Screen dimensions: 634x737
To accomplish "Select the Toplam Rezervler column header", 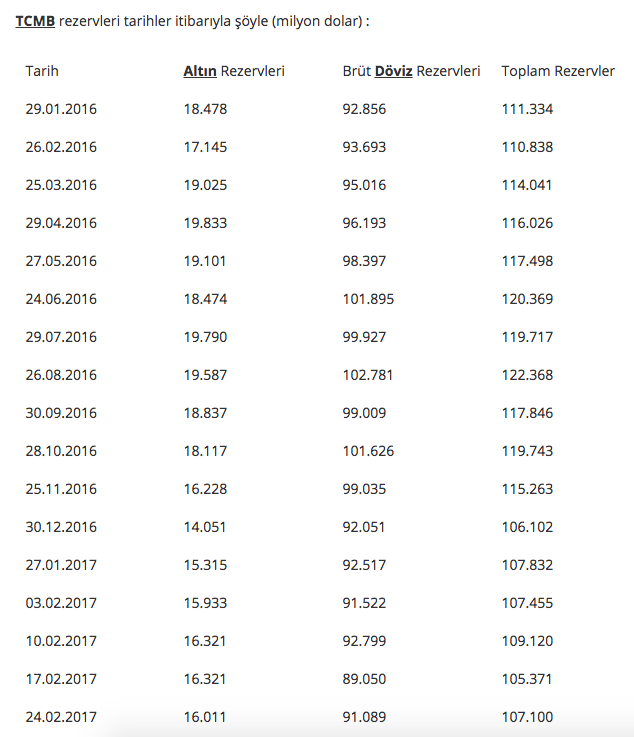I will (x=557, y=71).
